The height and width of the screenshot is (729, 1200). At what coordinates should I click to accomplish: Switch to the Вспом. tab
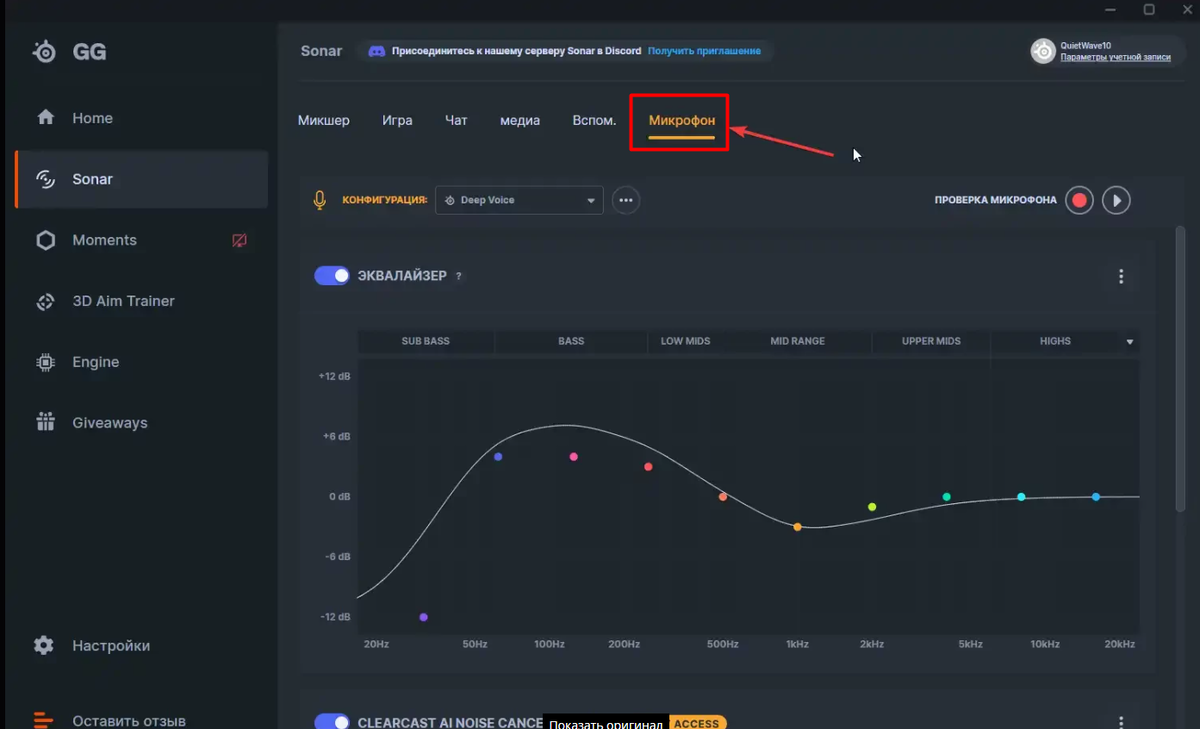594,120
